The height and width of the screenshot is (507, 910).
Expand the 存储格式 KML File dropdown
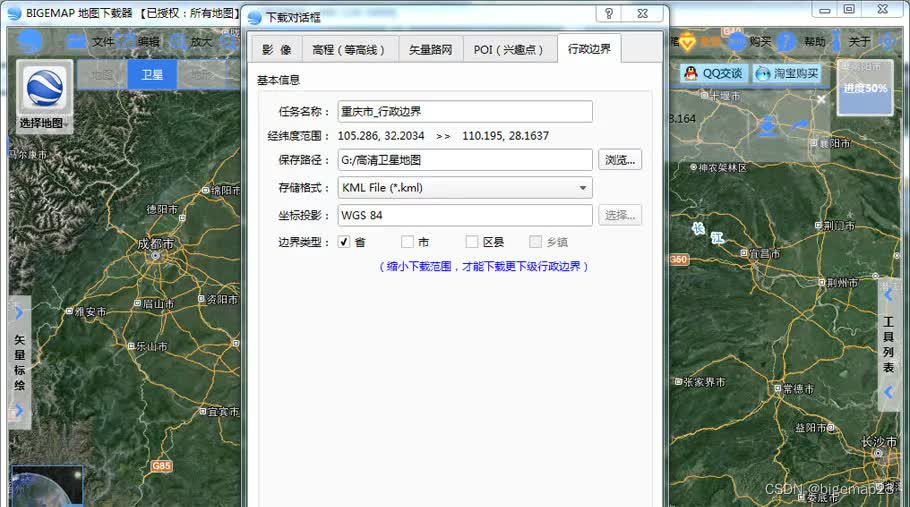coord(582,188)
